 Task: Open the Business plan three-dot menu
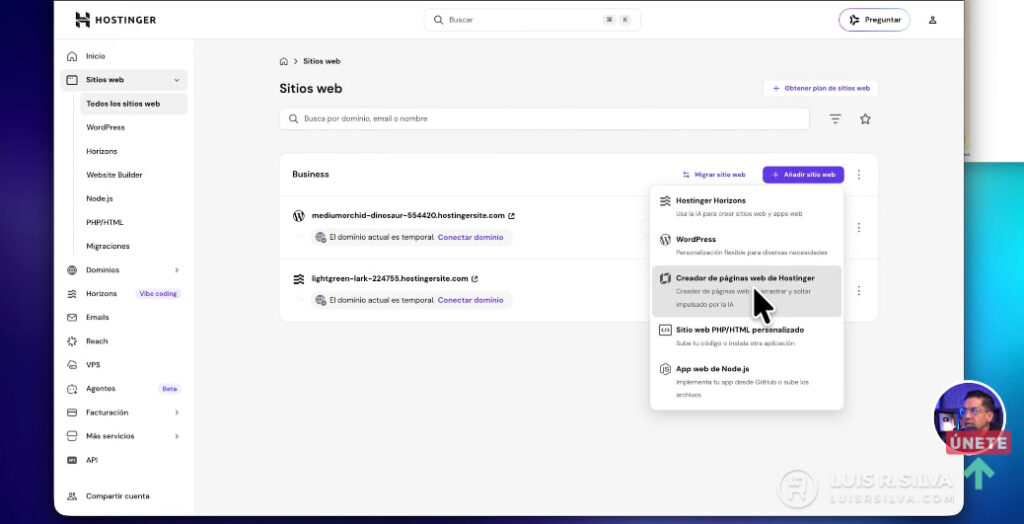(x=859, y=174)
